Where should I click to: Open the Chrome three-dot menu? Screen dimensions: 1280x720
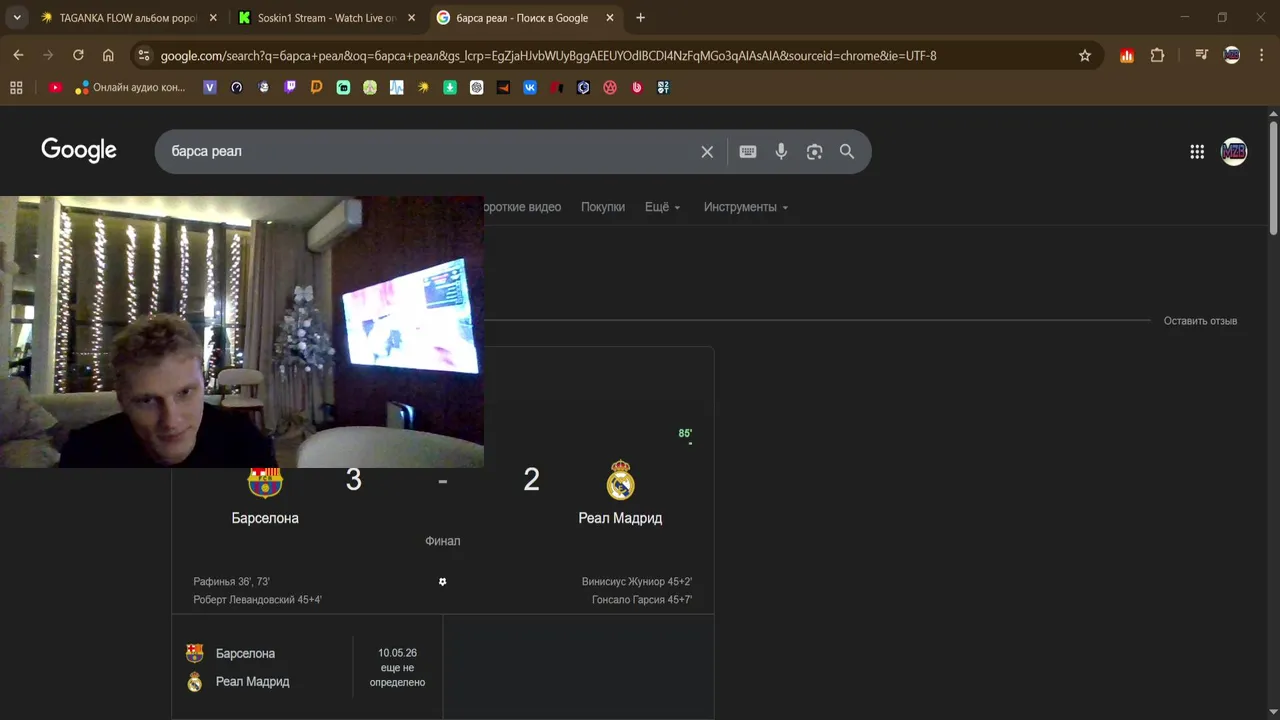[1261, 55]
